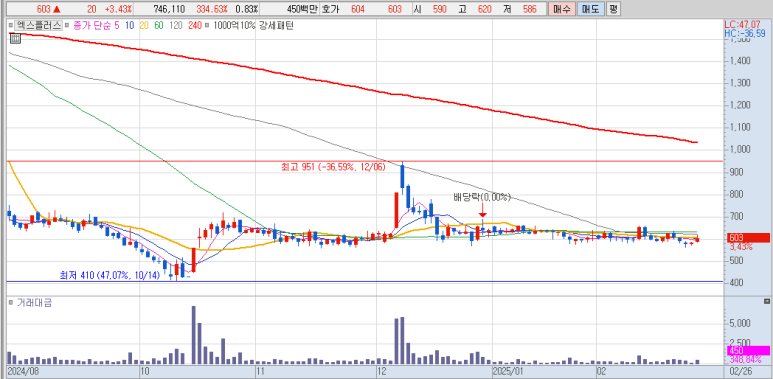
Task: Click the 평 button next to 매도
Action: click(x=613, y=9)
